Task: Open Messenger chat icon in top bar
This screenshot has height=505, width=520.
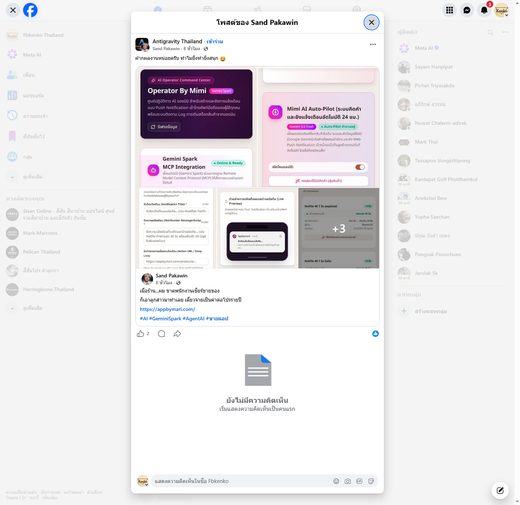Action: pos(467,10)
